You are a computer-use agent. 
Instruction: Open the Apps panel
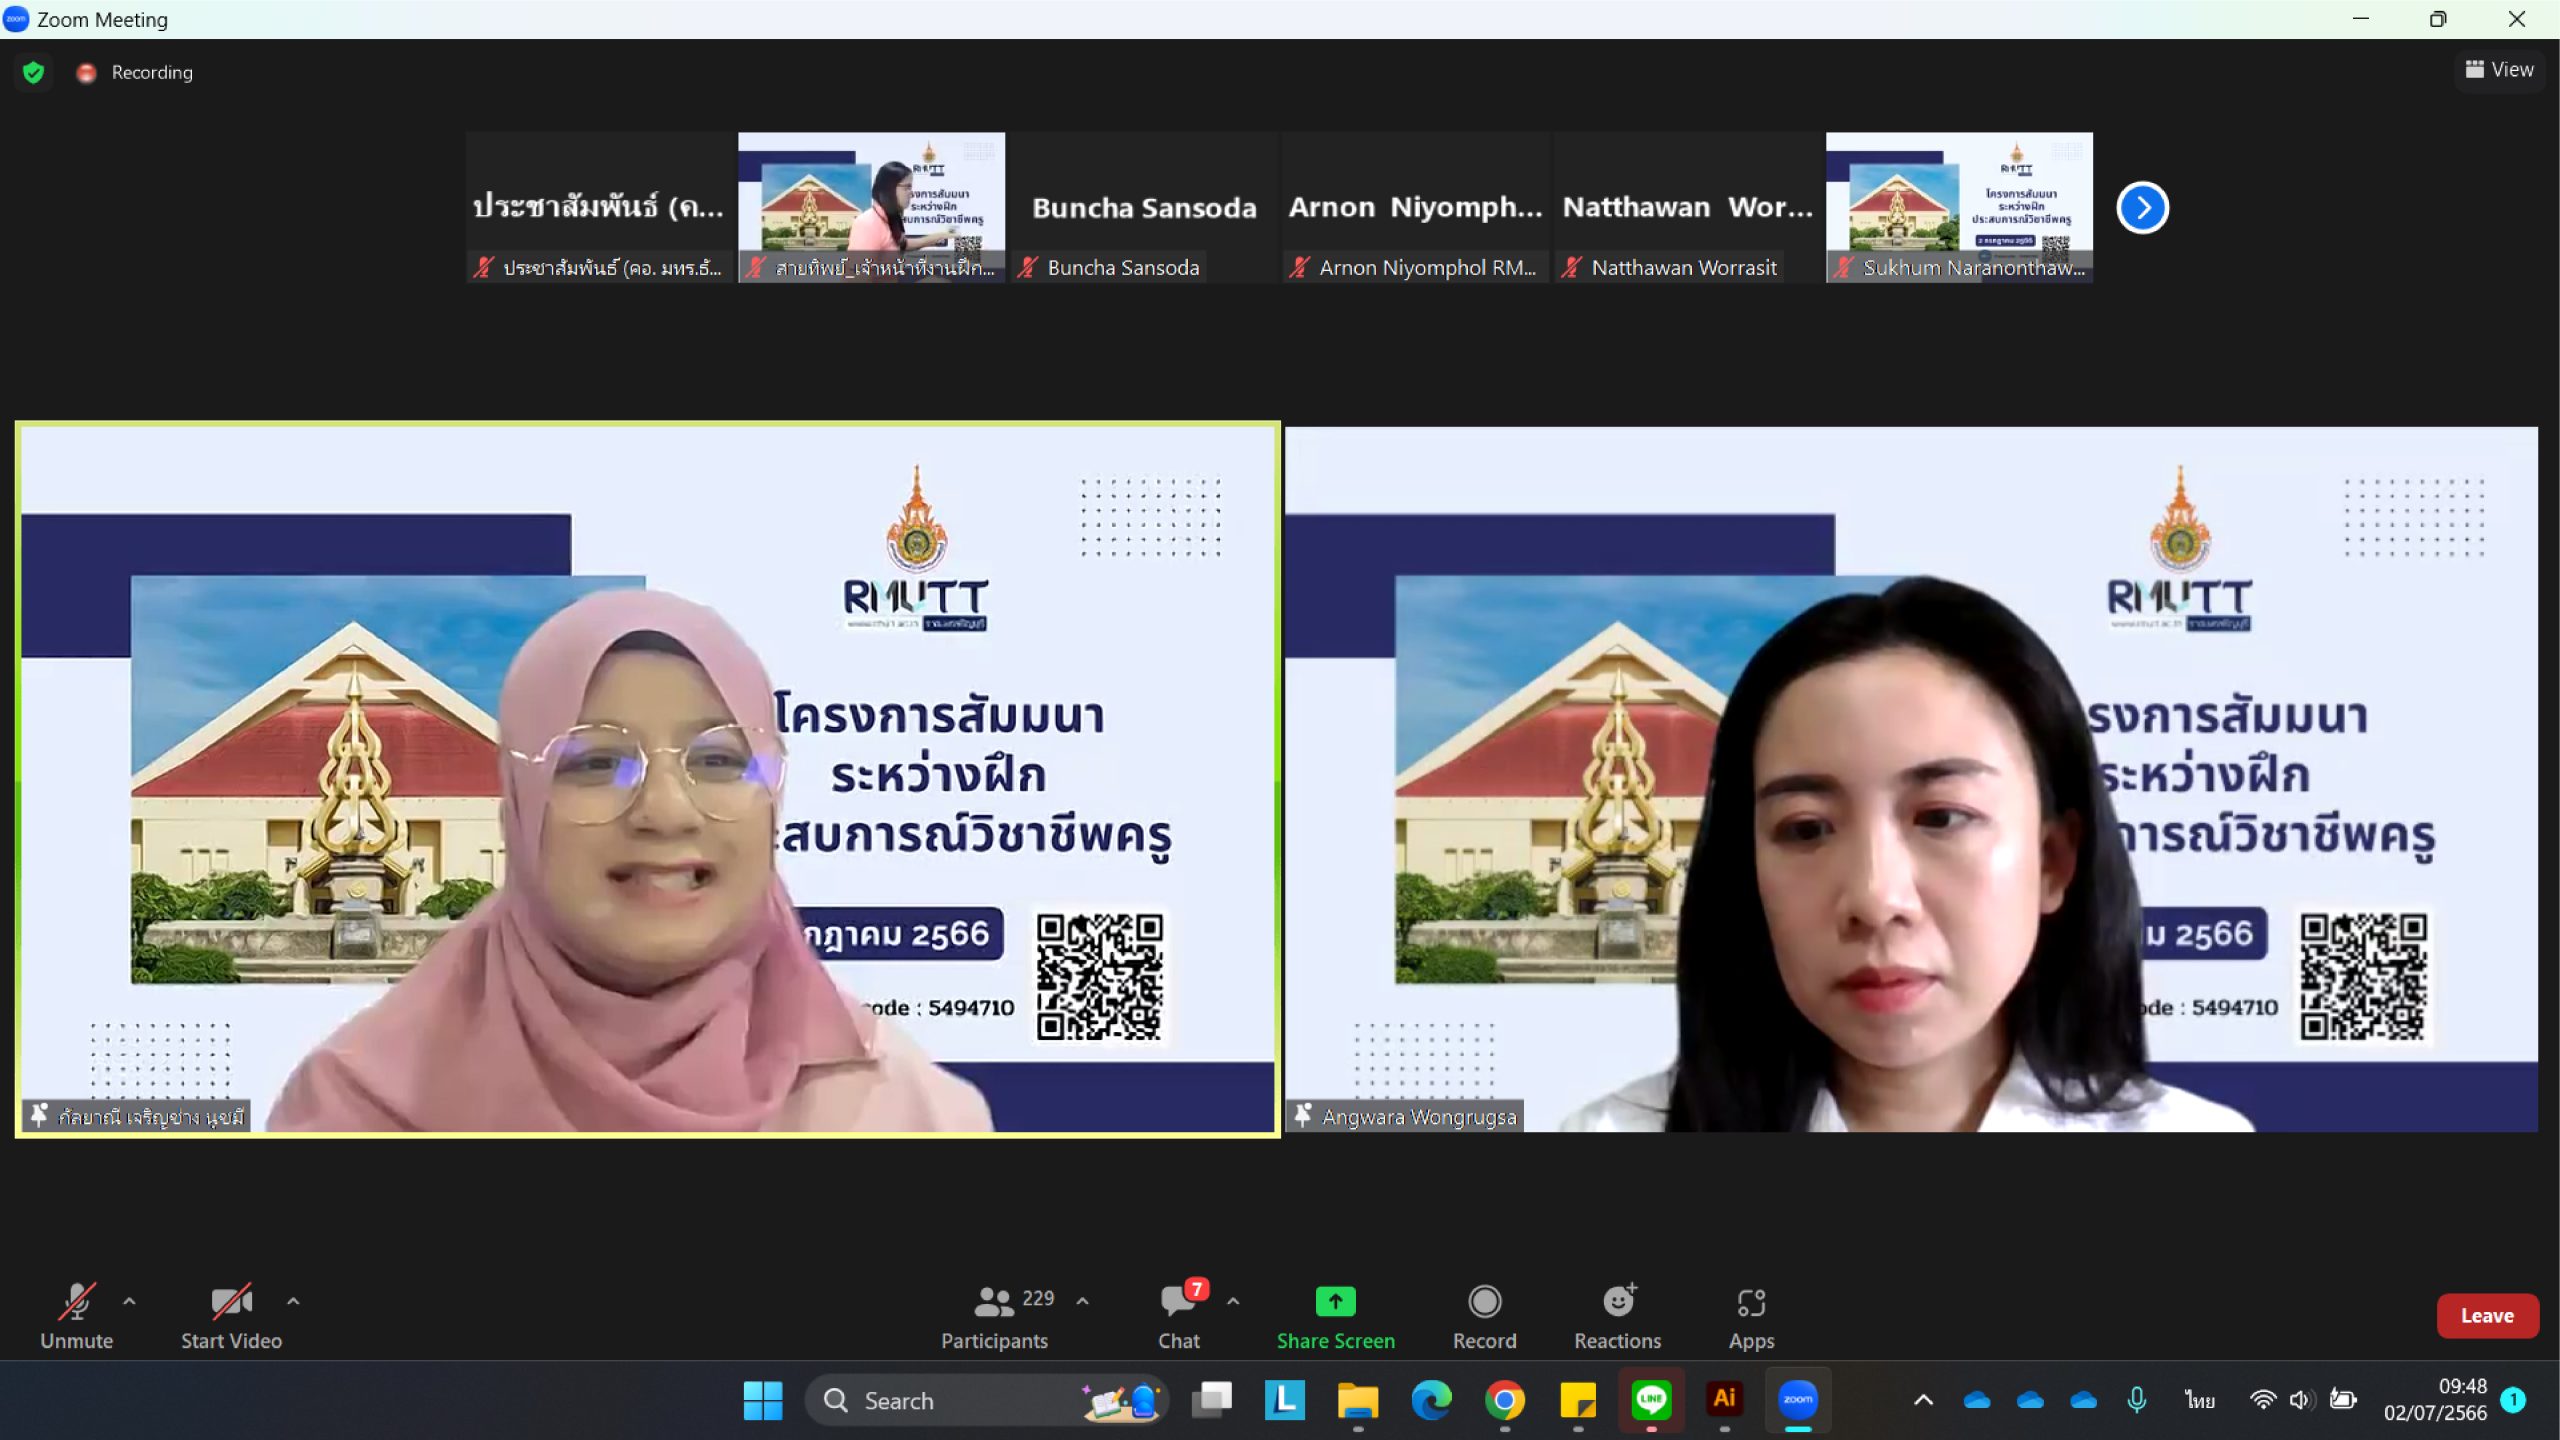[1751, 1315]
